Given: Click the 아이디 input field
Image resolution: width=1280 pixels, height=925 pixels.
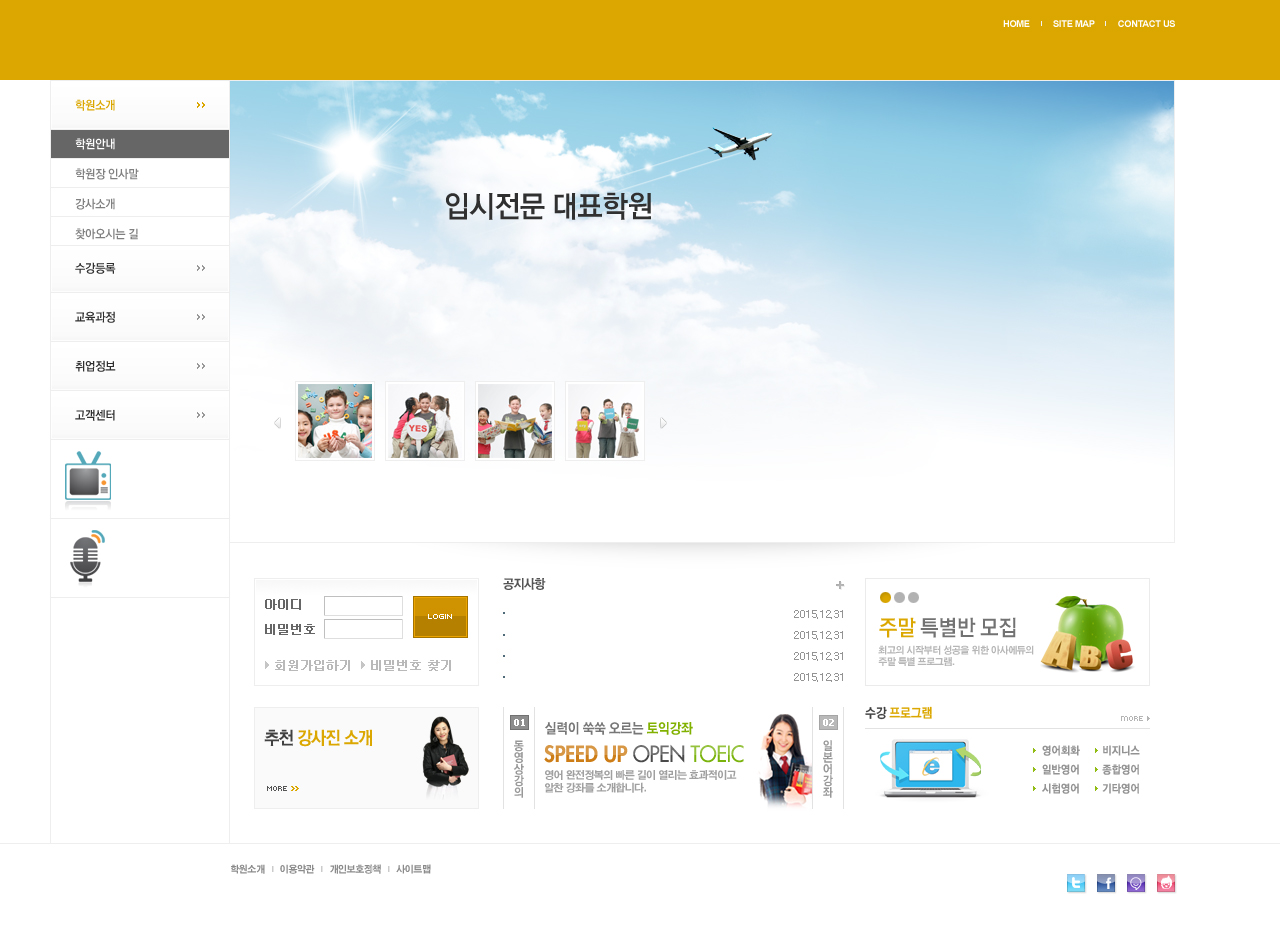Looking at the screenshot, I should (363, 606).
